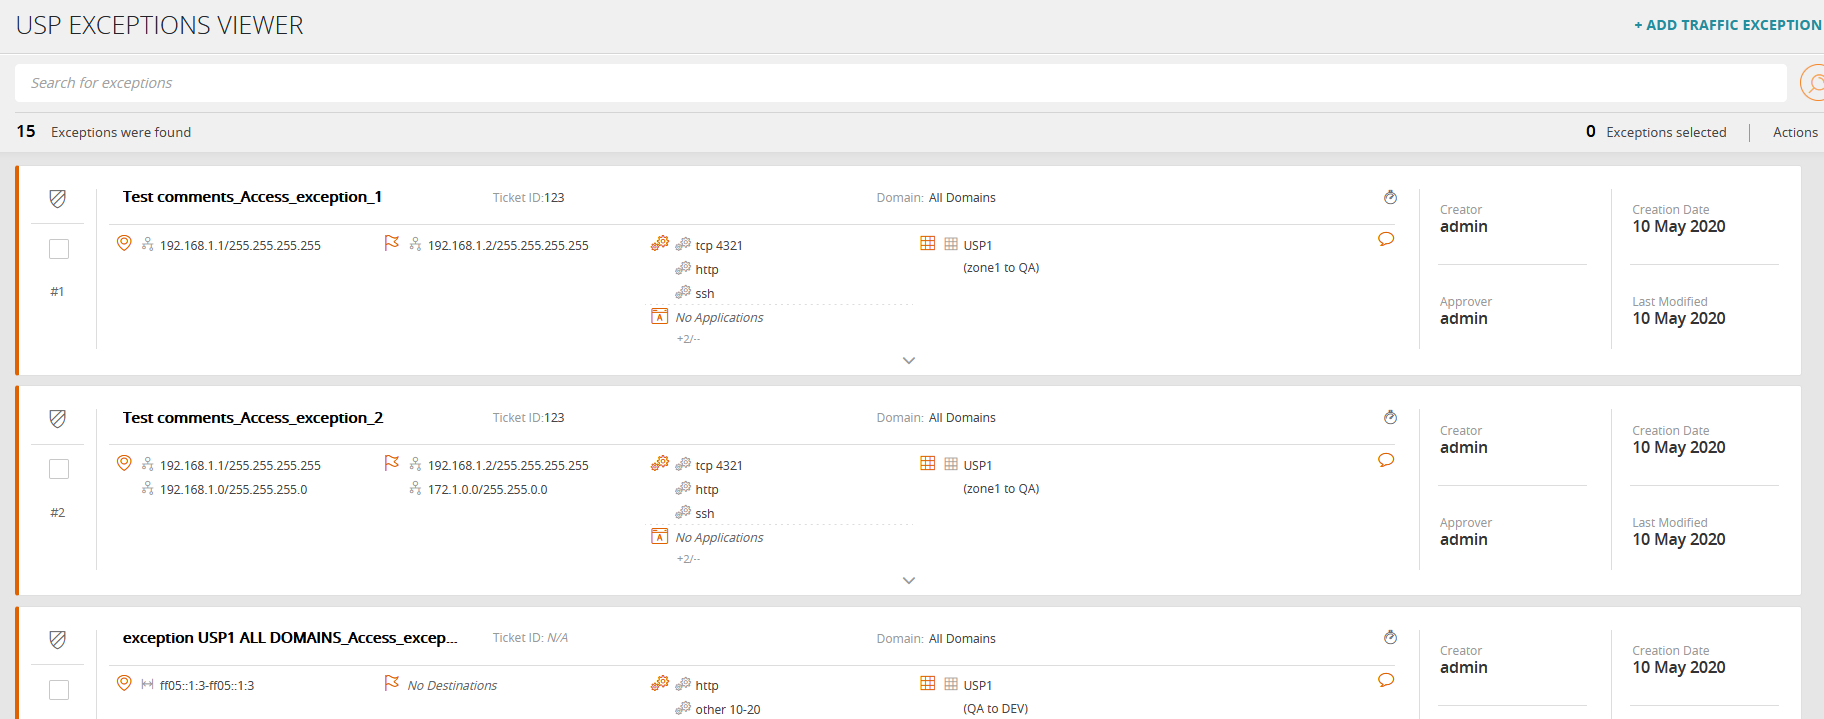Image resolution: width=1824 pixels, height=719 pixels.
Task: Click the timer icon on Test comments_Access_exception_1
Action: [1390, 197]
